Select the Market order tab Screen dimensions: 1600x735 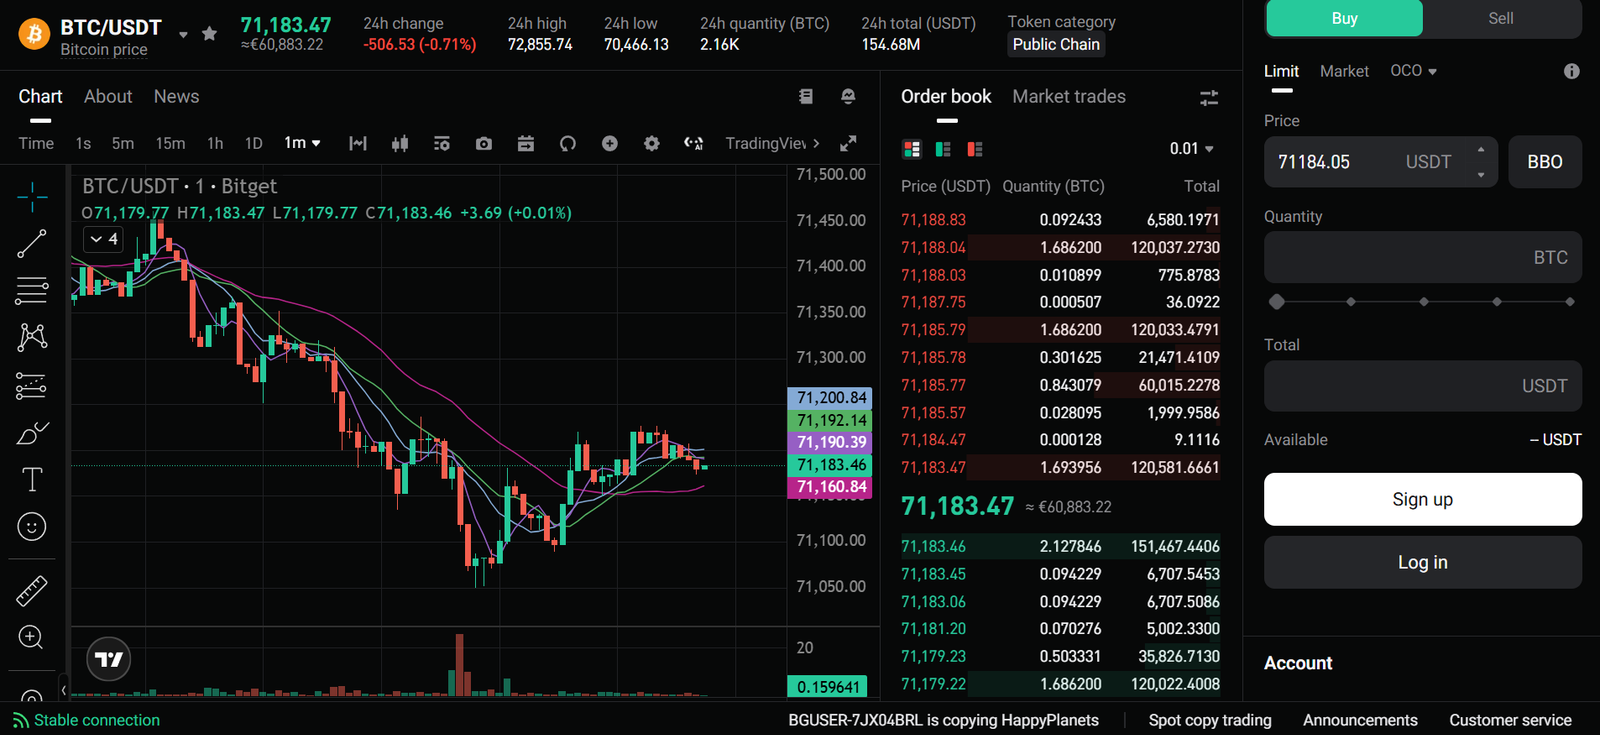coord(1344,71)
